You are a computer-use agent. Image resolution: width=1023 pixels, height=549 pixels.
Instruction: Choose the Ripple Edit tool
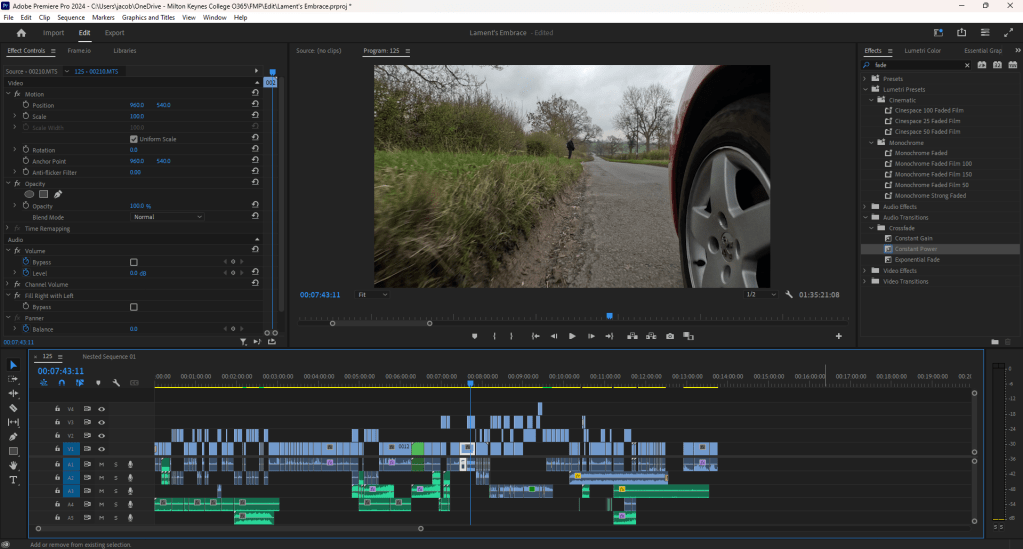point(14,394)
